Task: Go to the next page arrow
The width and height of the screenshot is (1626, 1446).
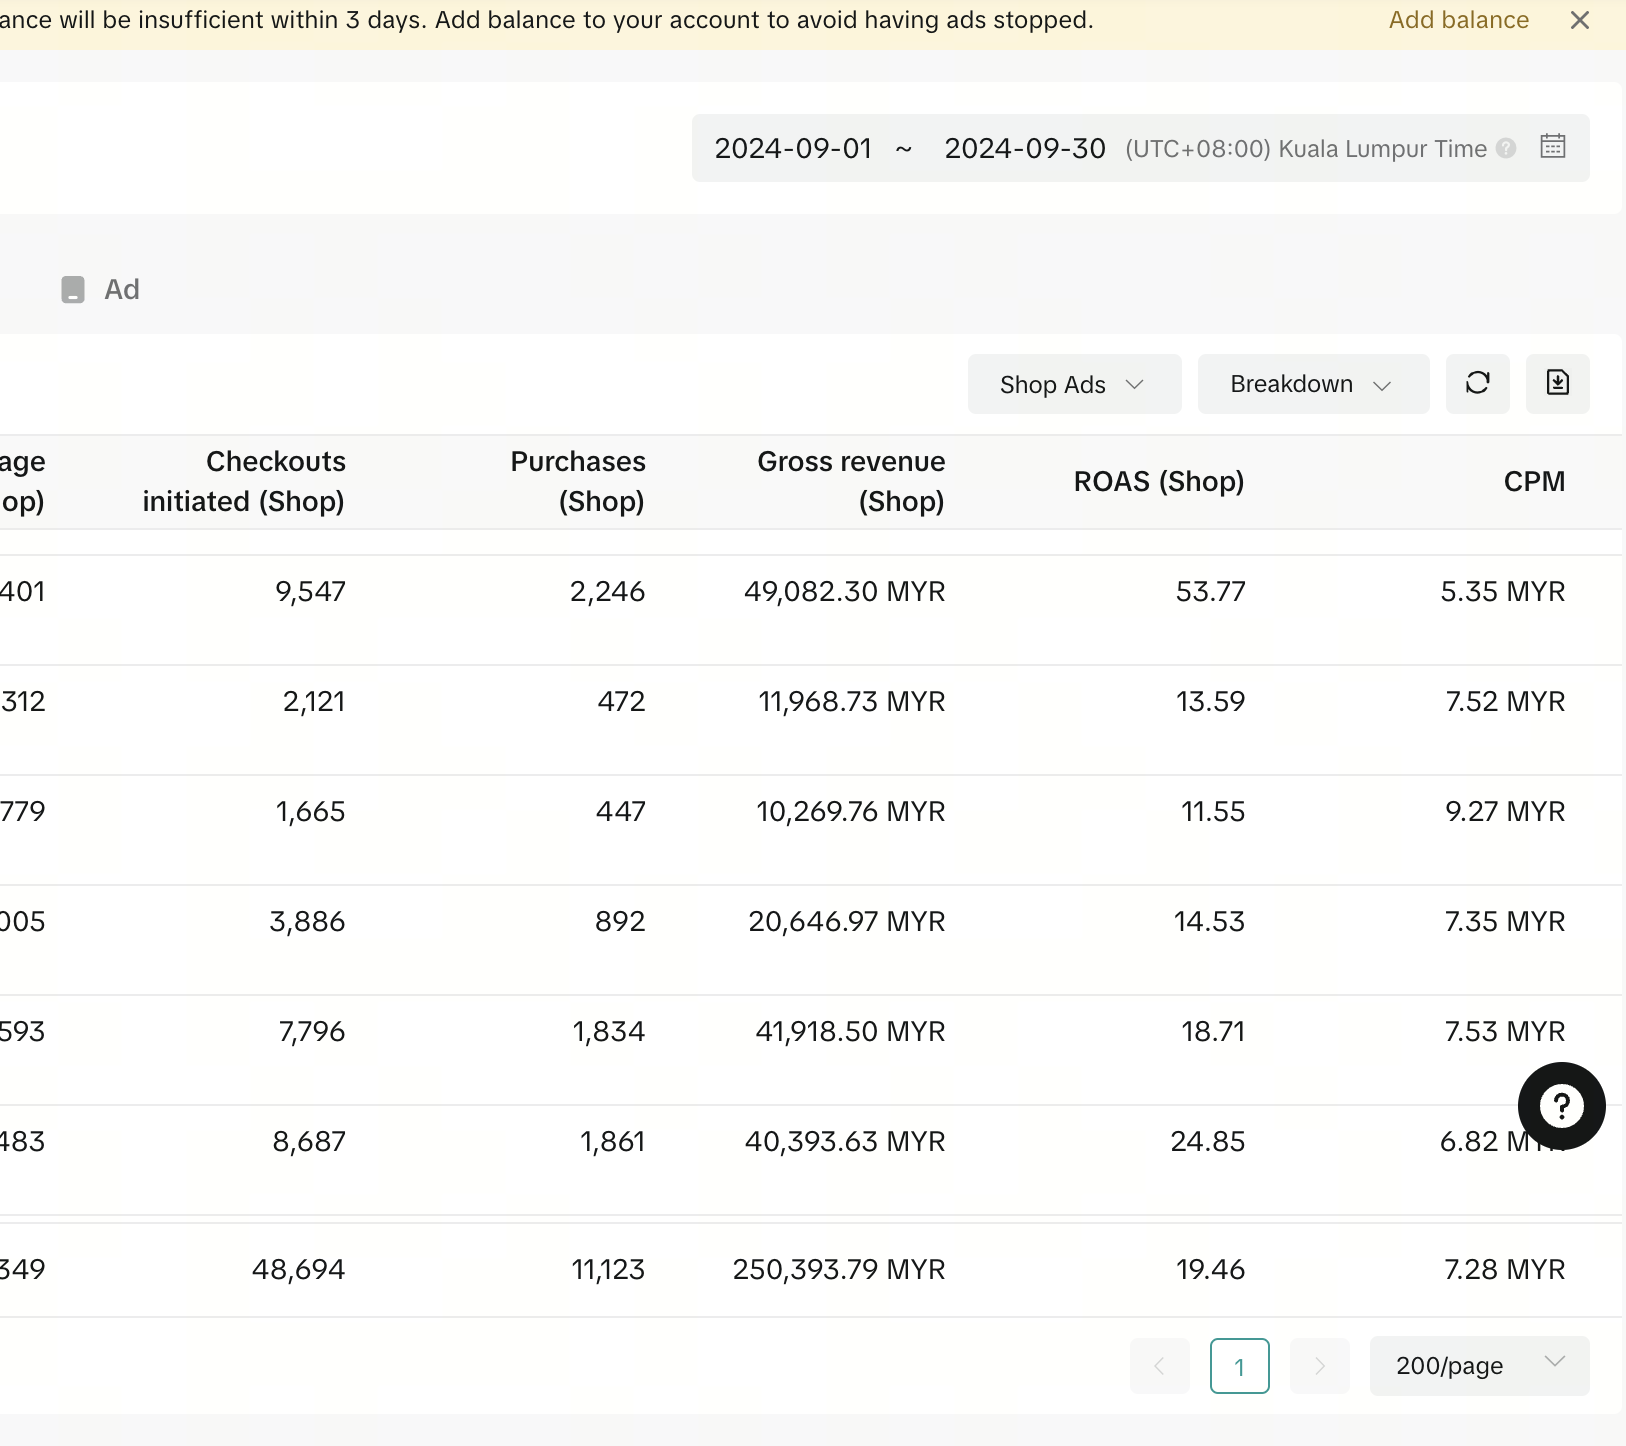Action: pos(1319,1366)
